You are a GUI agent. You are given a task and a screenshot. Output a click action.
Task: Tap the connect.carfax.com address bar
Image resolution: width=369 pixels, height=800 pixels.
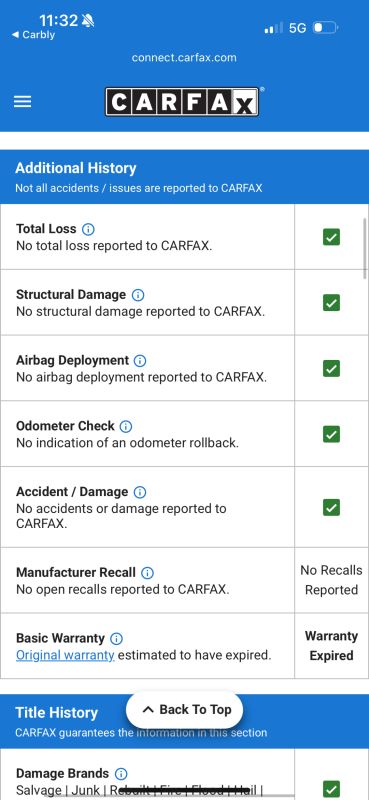point(184,58)
